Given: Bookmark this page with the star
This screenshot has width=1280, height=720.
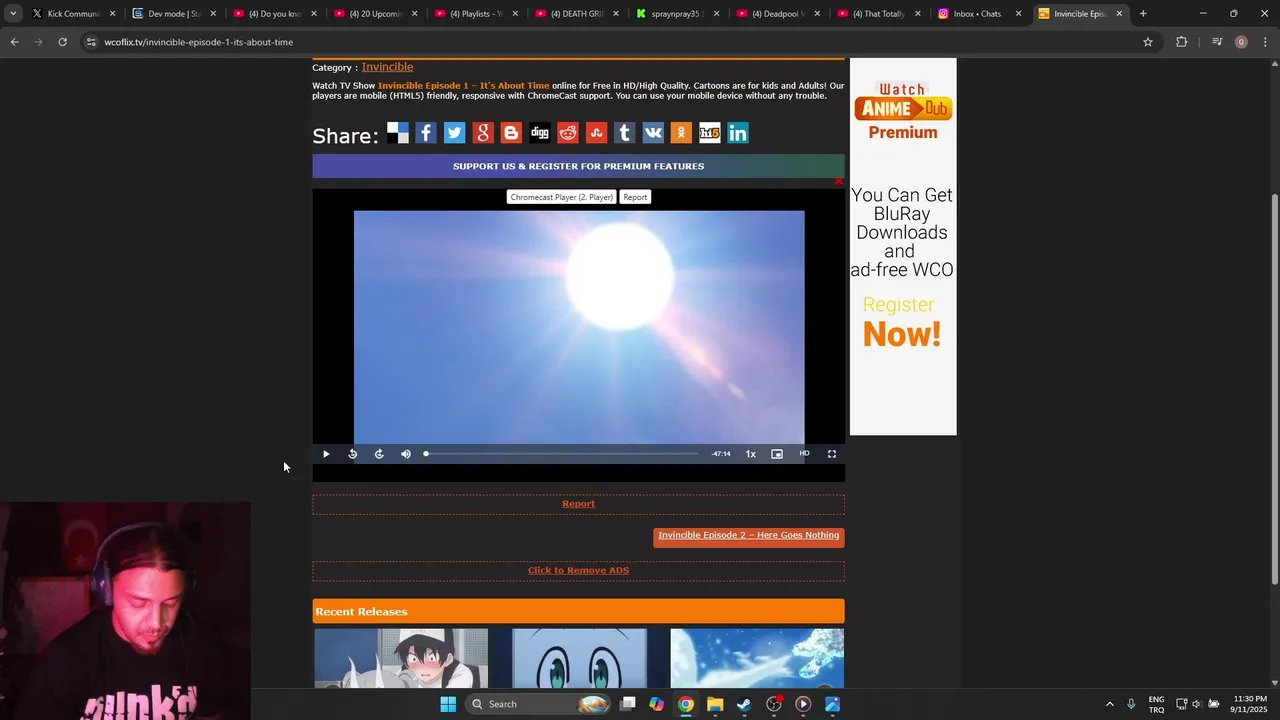Looking at the screenshot, I should pyautogui.click(x=1148, y=42).
